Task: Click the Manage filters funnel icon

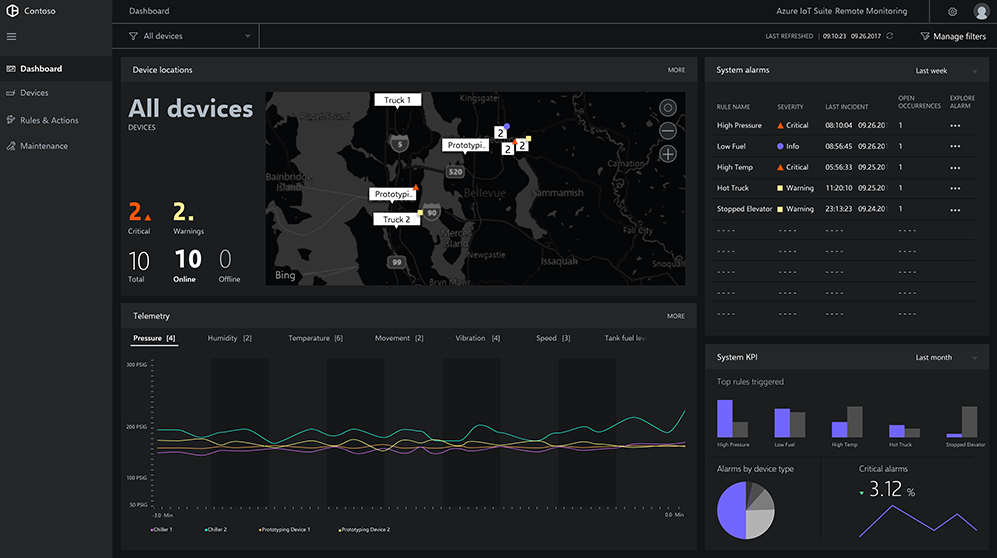Action: tap(925, 36)
